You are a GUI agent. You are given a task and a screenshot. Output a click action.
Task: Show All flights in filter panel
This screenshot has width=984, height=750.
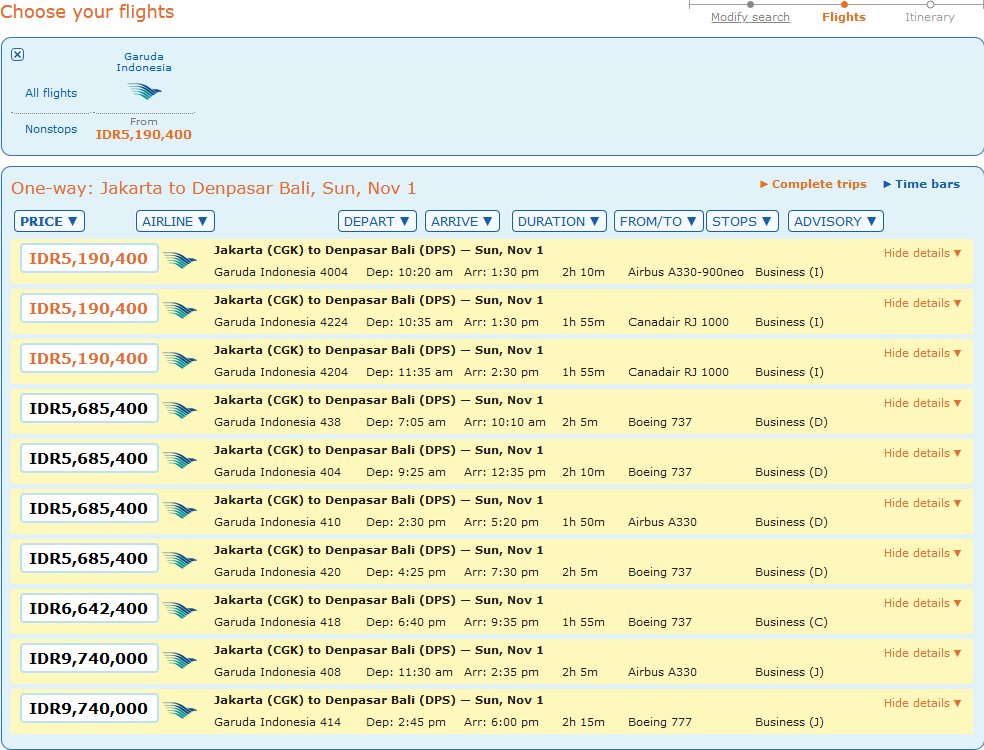click(x=51, y=93)
